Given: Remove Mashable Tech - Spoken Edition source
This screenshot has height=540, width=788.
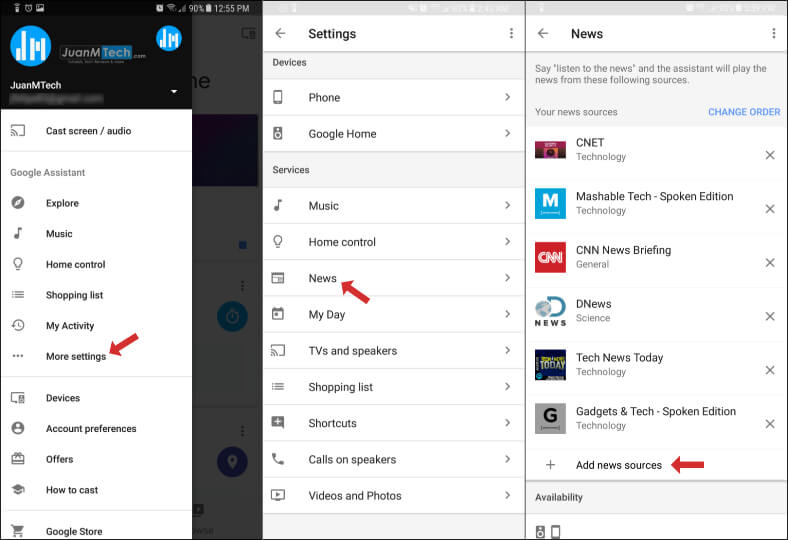Looking at the screenshot, I should pyautogui.click(x=770, y=209).
